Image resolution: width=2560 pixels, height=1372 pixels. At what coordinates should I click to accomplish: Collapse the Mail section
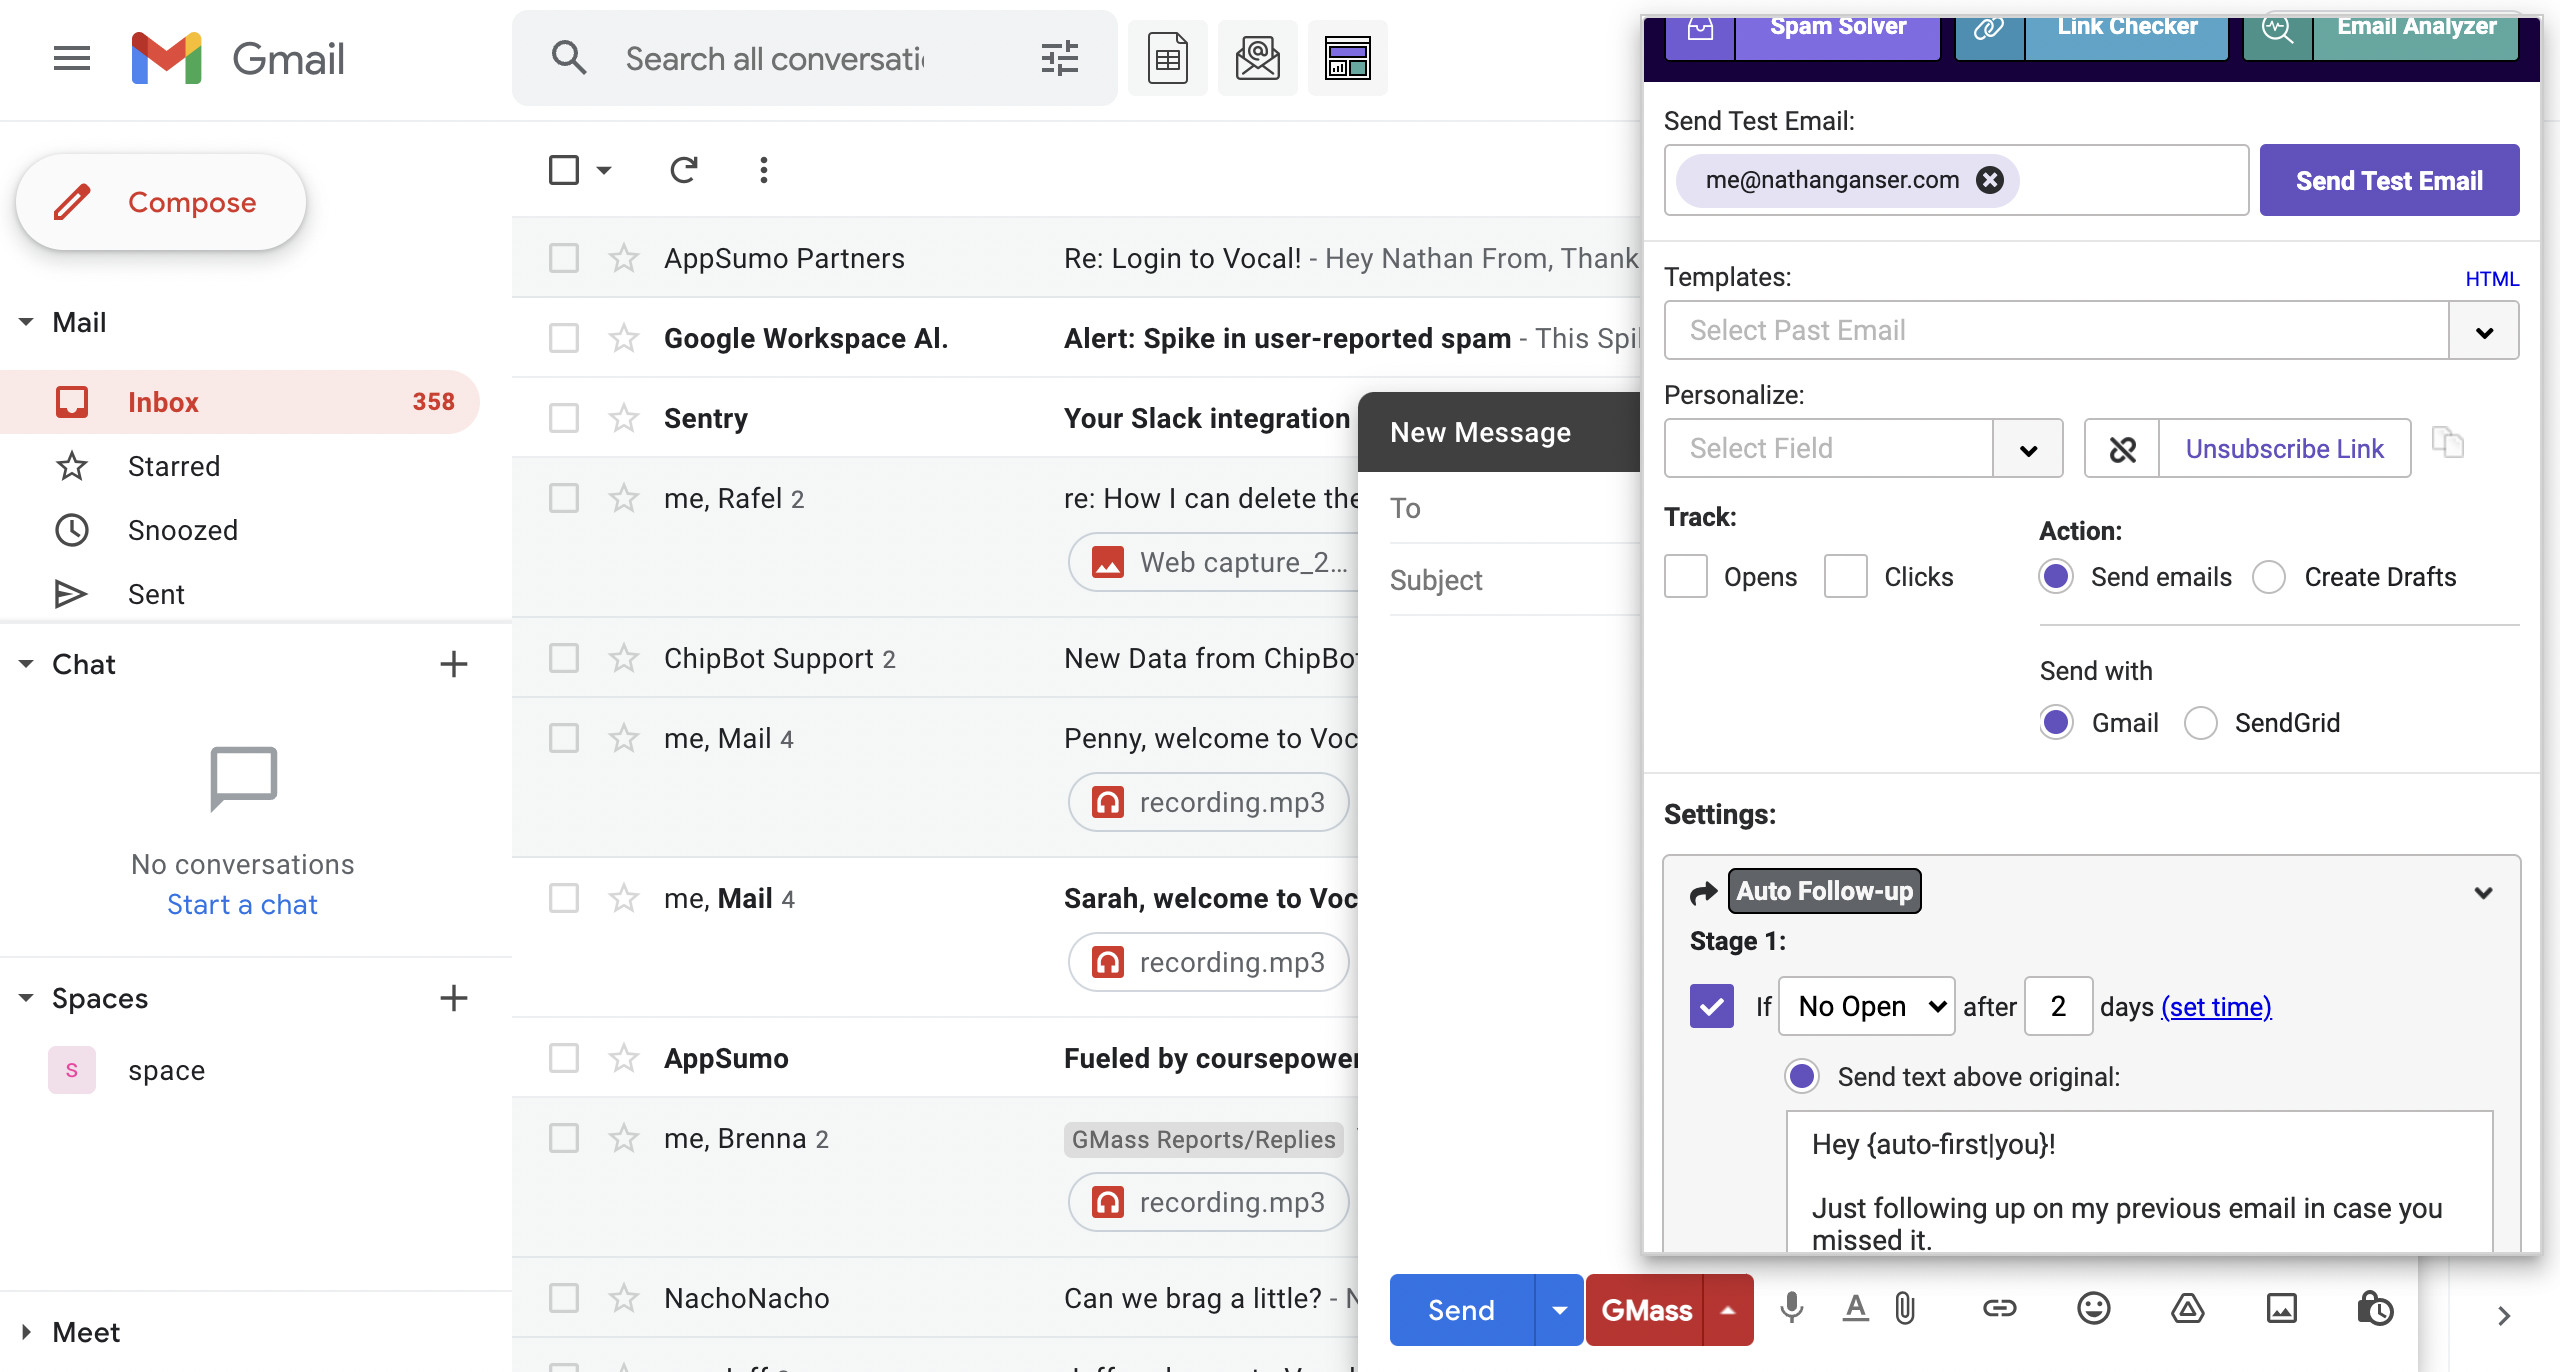tap(26, 322)
